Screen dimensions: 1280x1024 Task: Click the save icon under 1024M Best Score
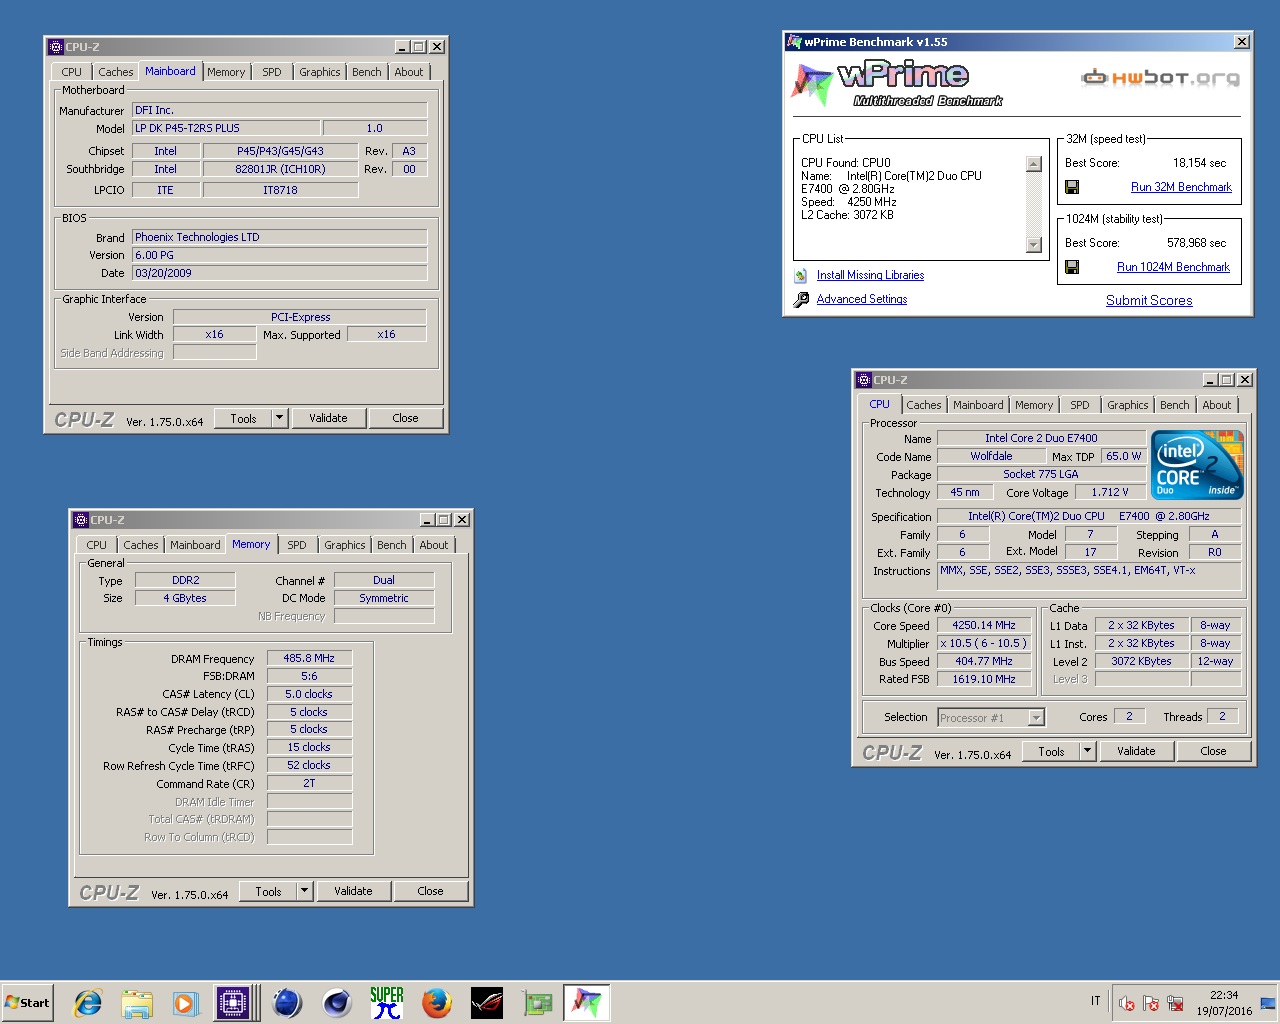coord(1072,267)
